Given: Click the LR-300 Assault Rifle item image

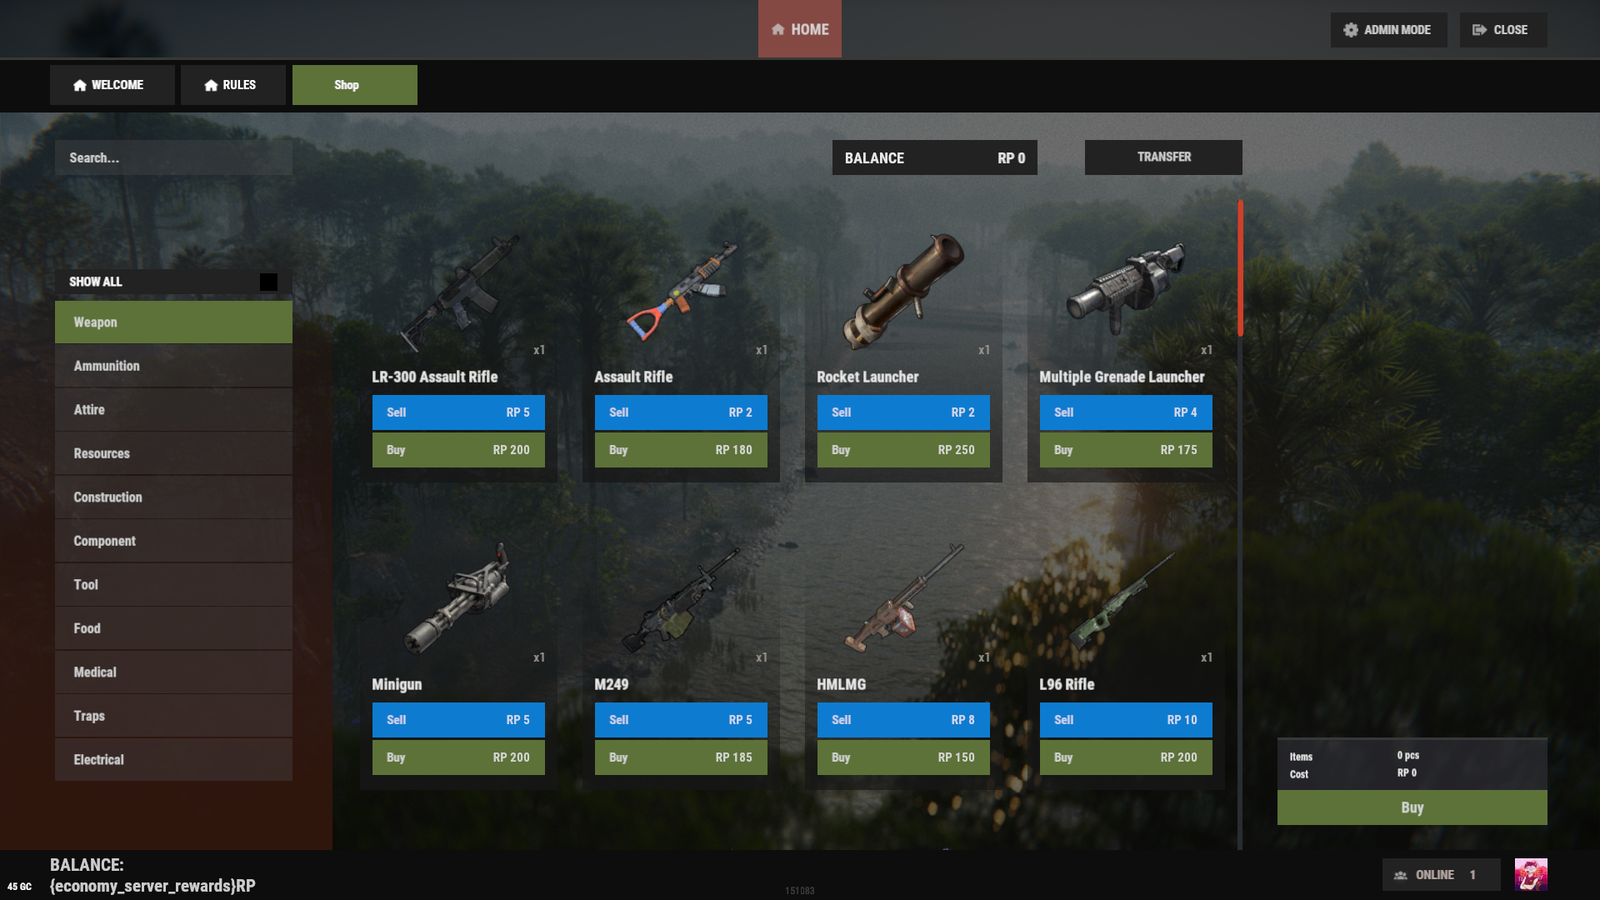Looking at the screenshot, I should click(460, 292).
